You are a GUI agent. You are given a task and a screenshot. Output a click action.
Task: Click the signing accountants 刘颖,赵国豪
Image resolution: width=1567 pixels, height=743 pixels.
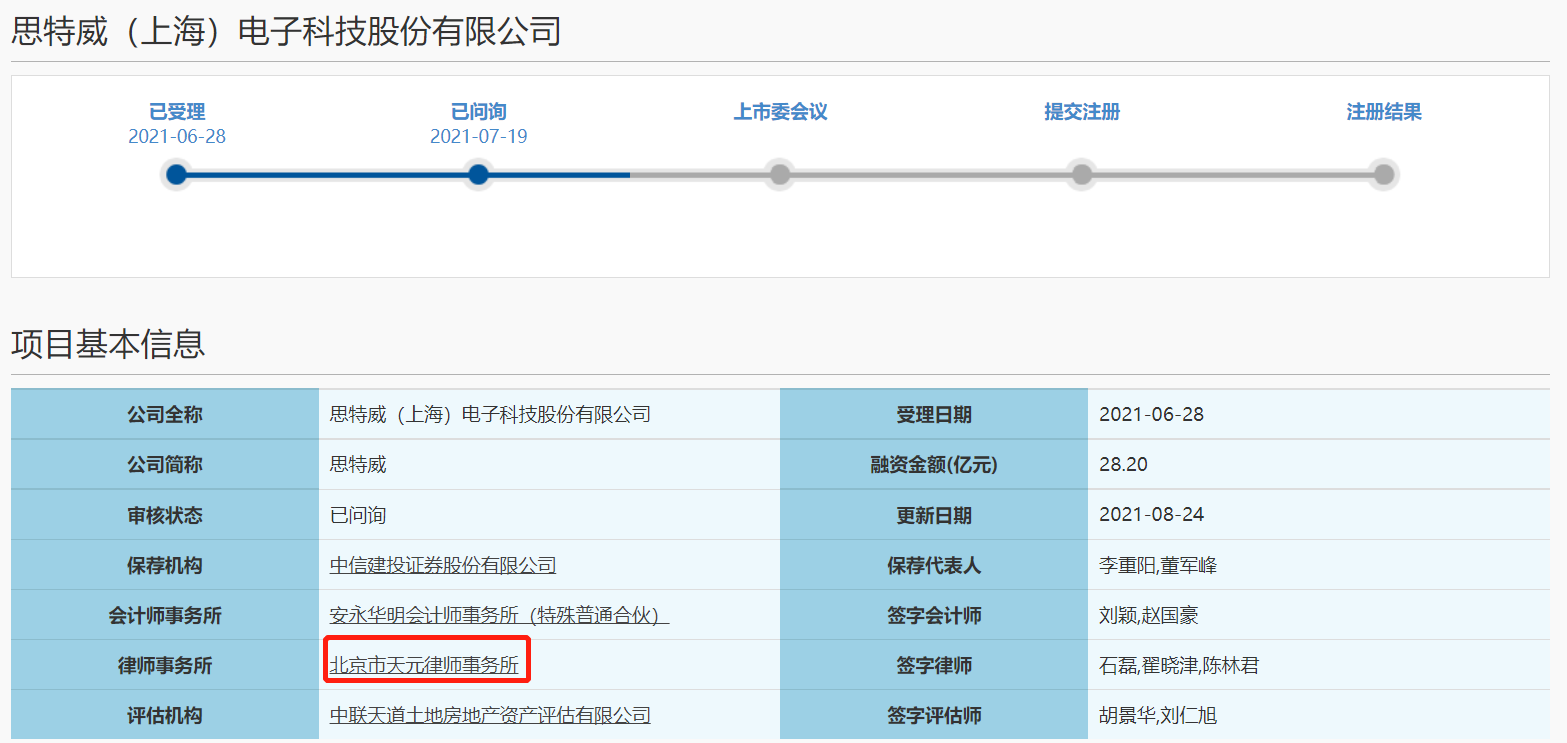pos(1149,616)
